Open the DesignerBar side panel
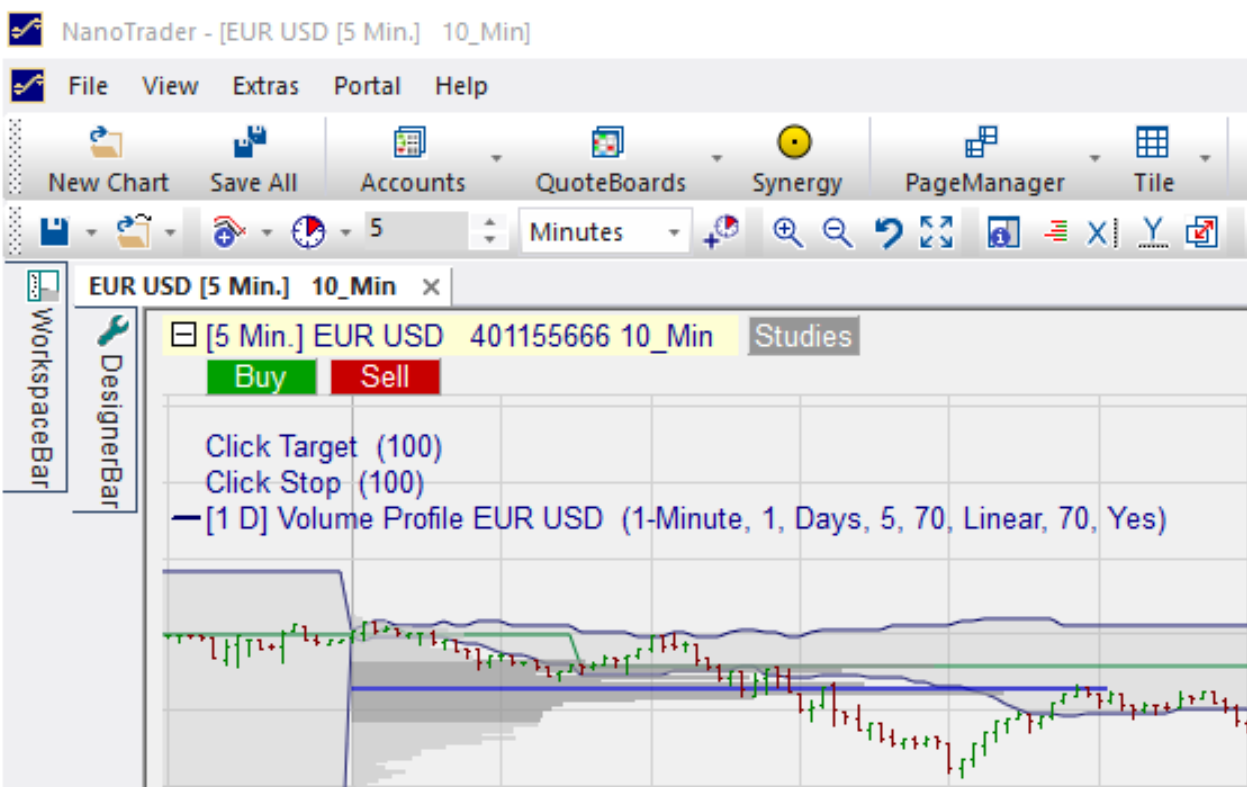The width and height of the screenshot is (1247, 787). (109, 412)
